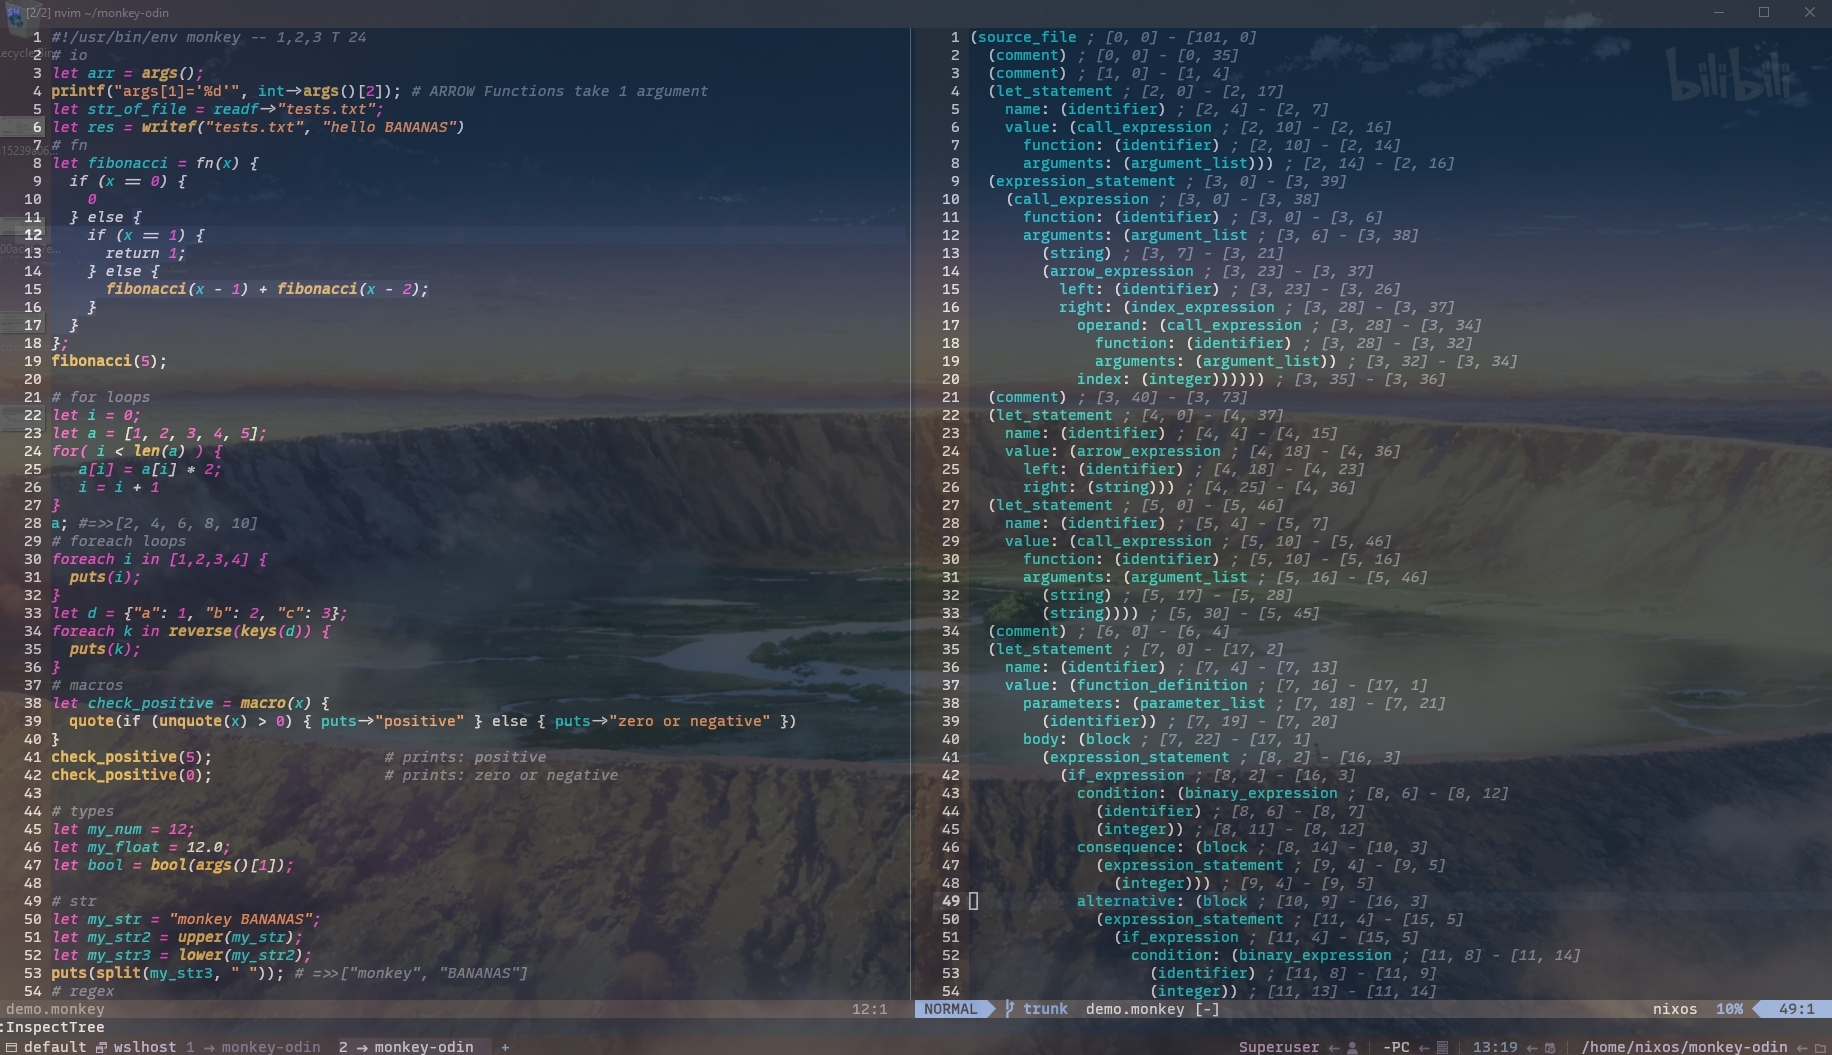Maximize the nvim terminal window
The image size is (1832, 1055).
[1764, 12]
